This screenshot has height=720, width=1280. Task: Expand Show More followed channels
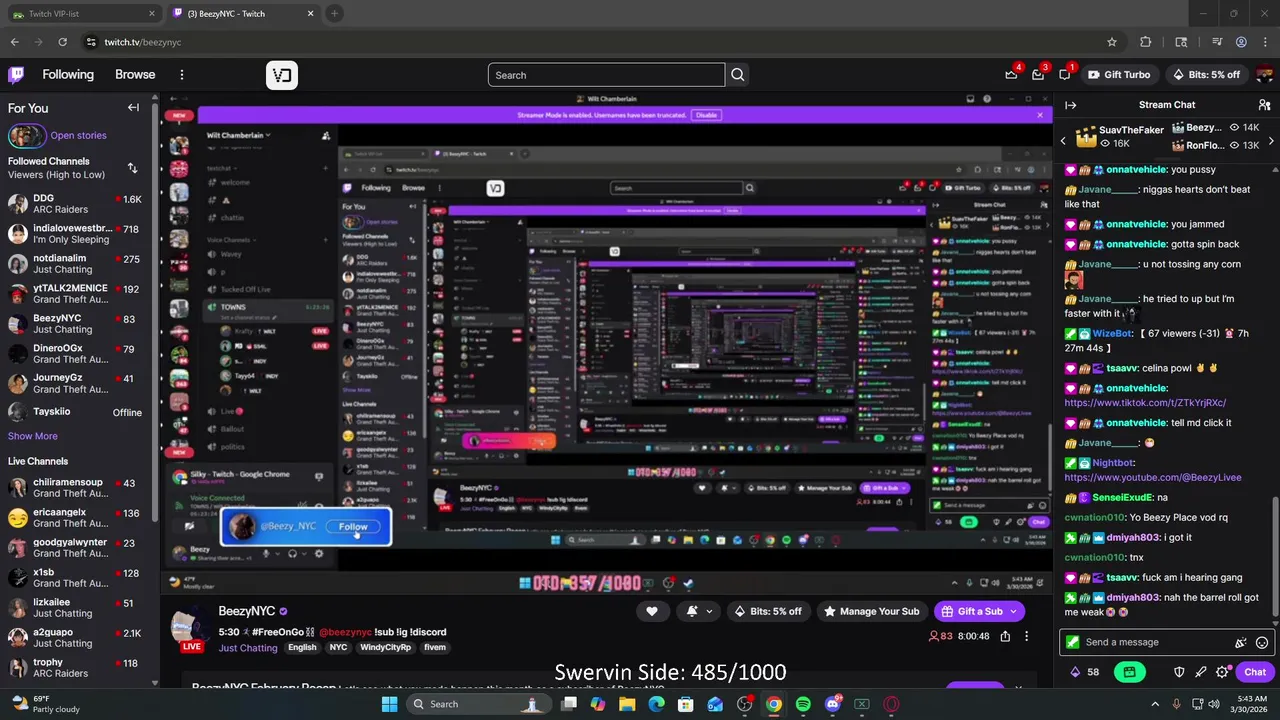pos(33,436)
